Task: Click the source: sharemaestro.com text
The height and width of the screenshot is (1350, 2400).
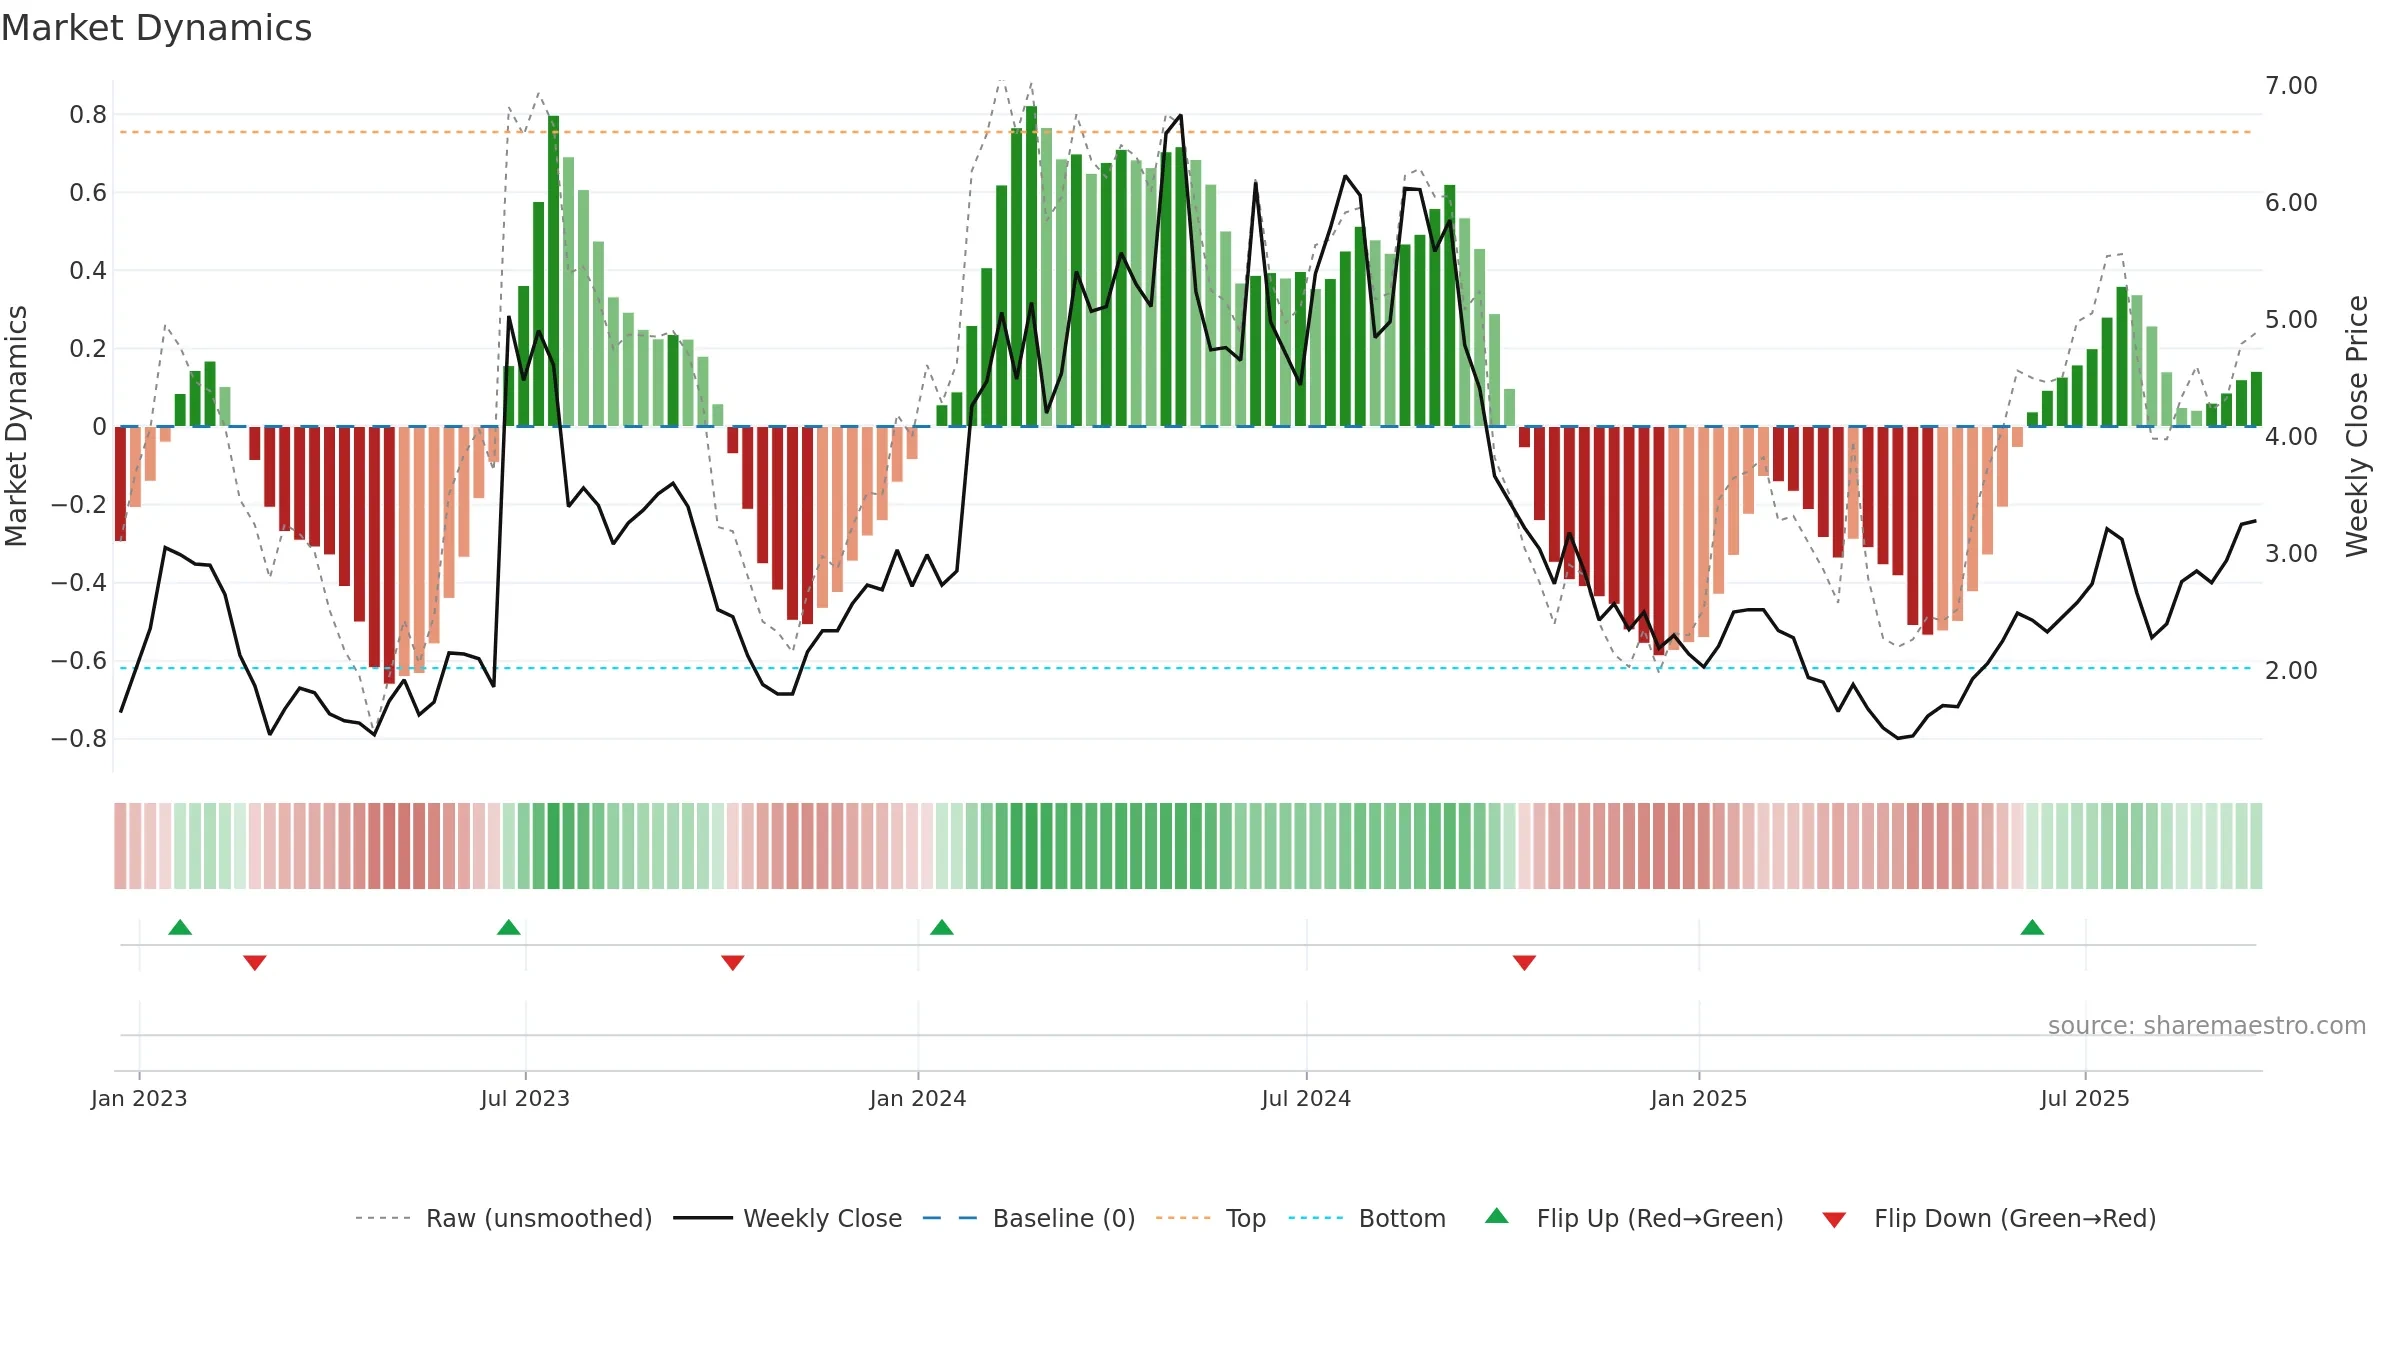Action: pos(2207,1025)
